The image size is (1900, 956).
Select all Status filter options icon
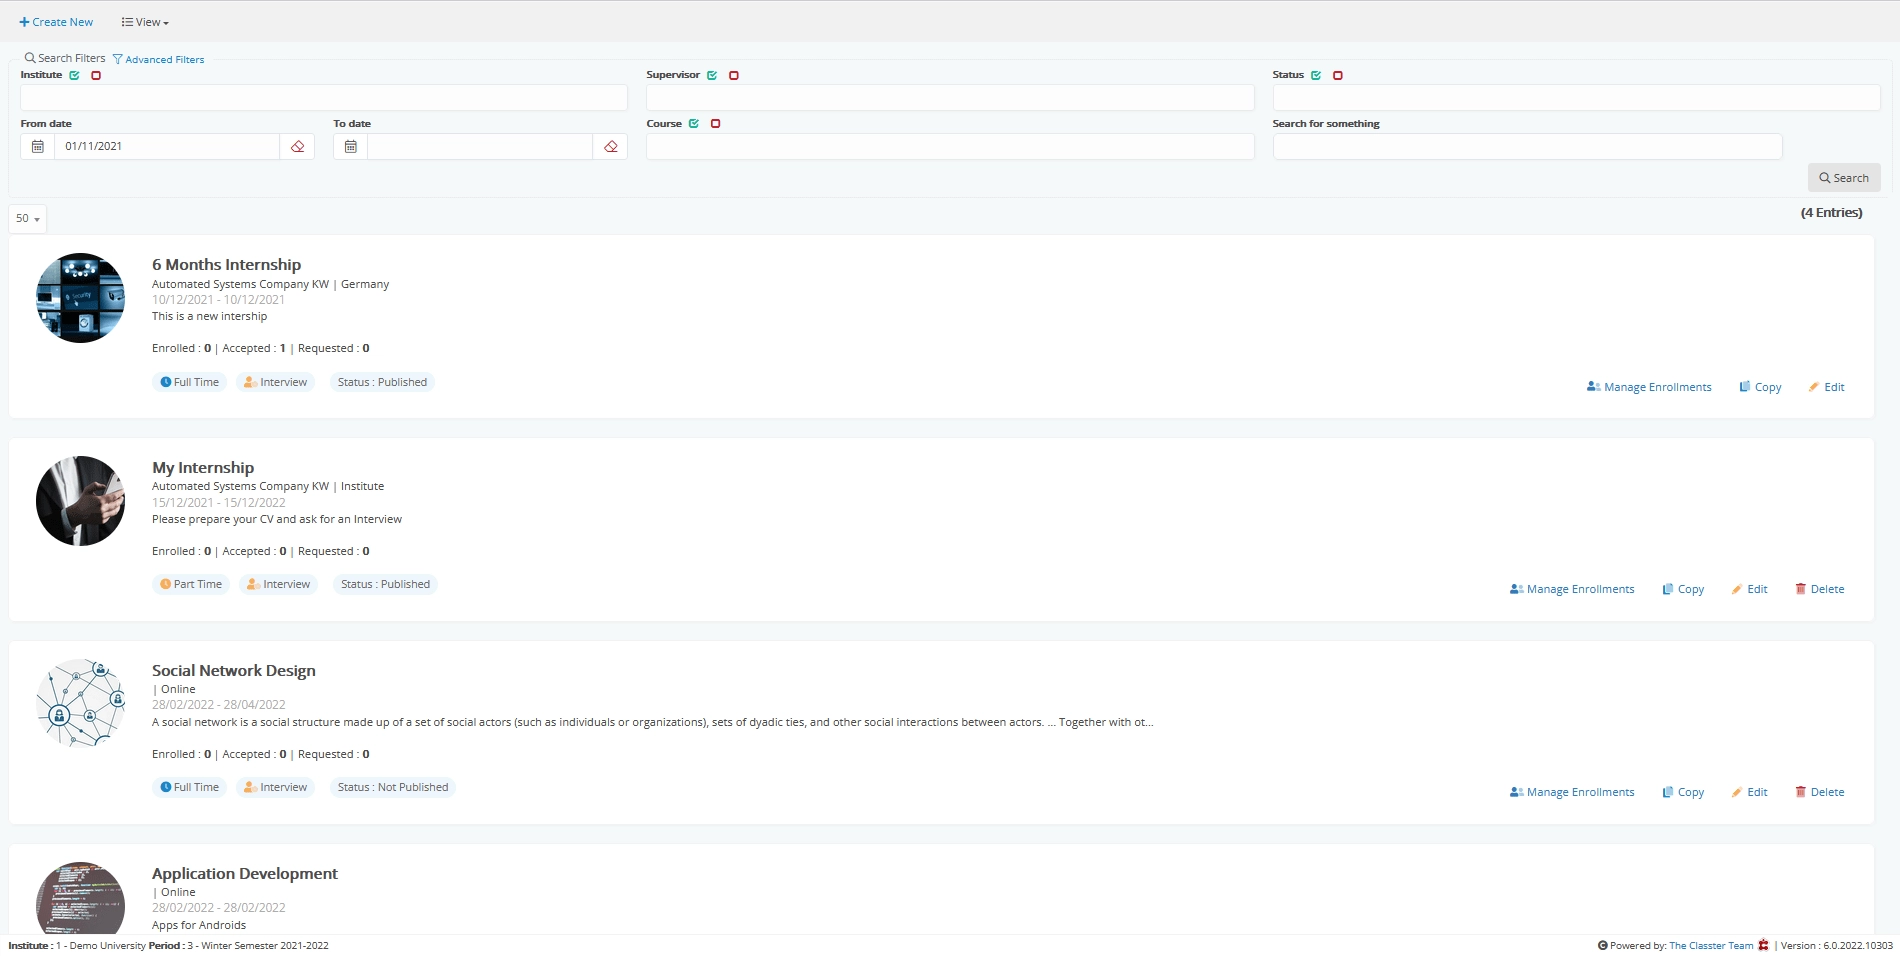point(1316,75)
